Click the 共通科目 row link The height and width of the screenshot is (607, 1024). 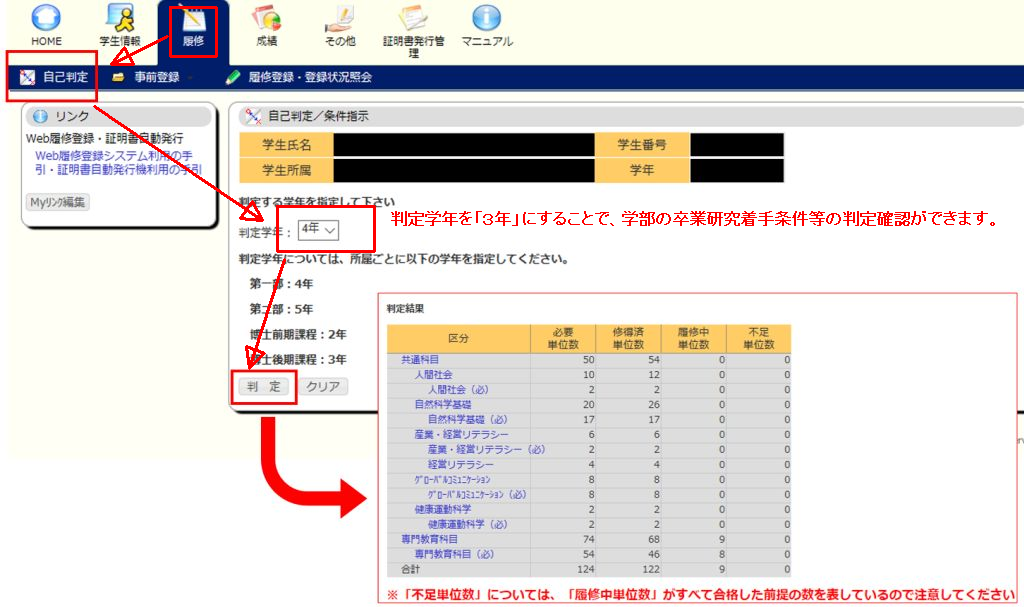click(421, 359)
